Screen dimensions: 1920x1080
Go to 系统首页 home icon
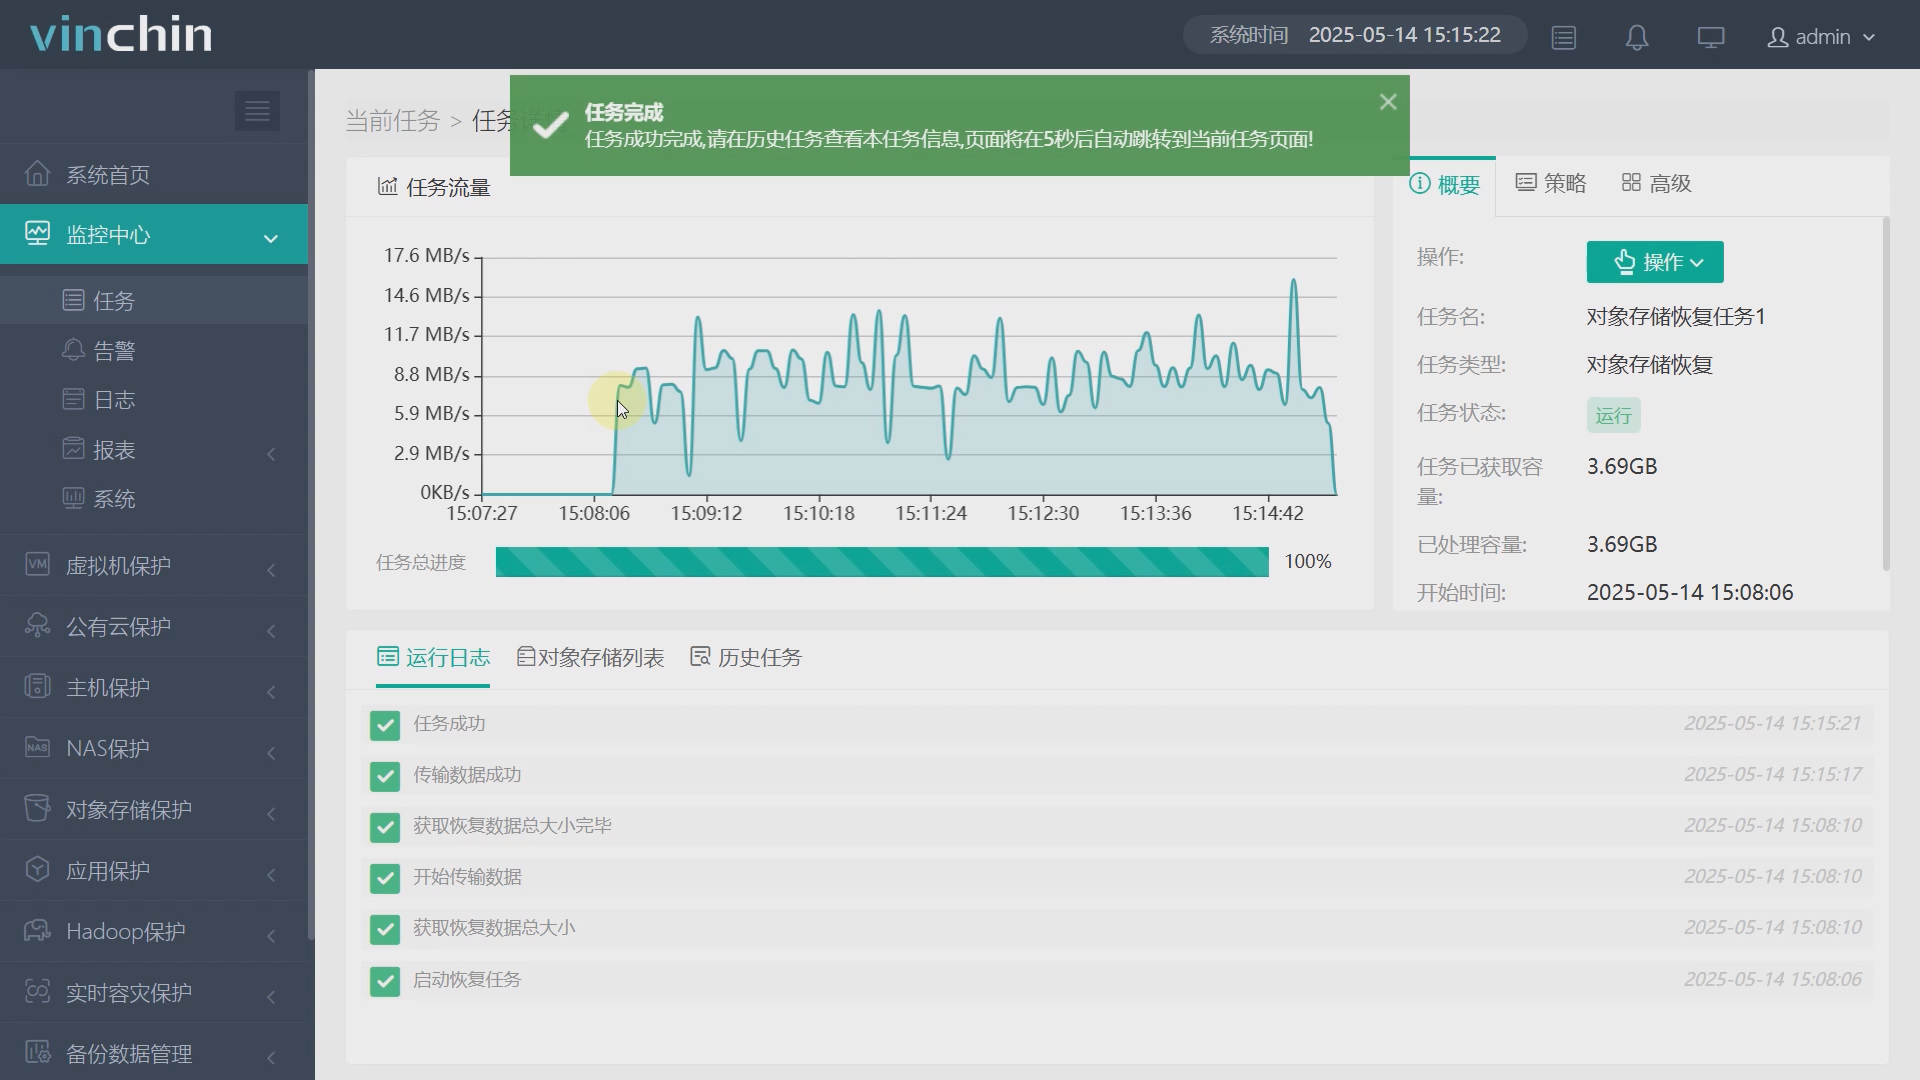click(x=38, y=174)
